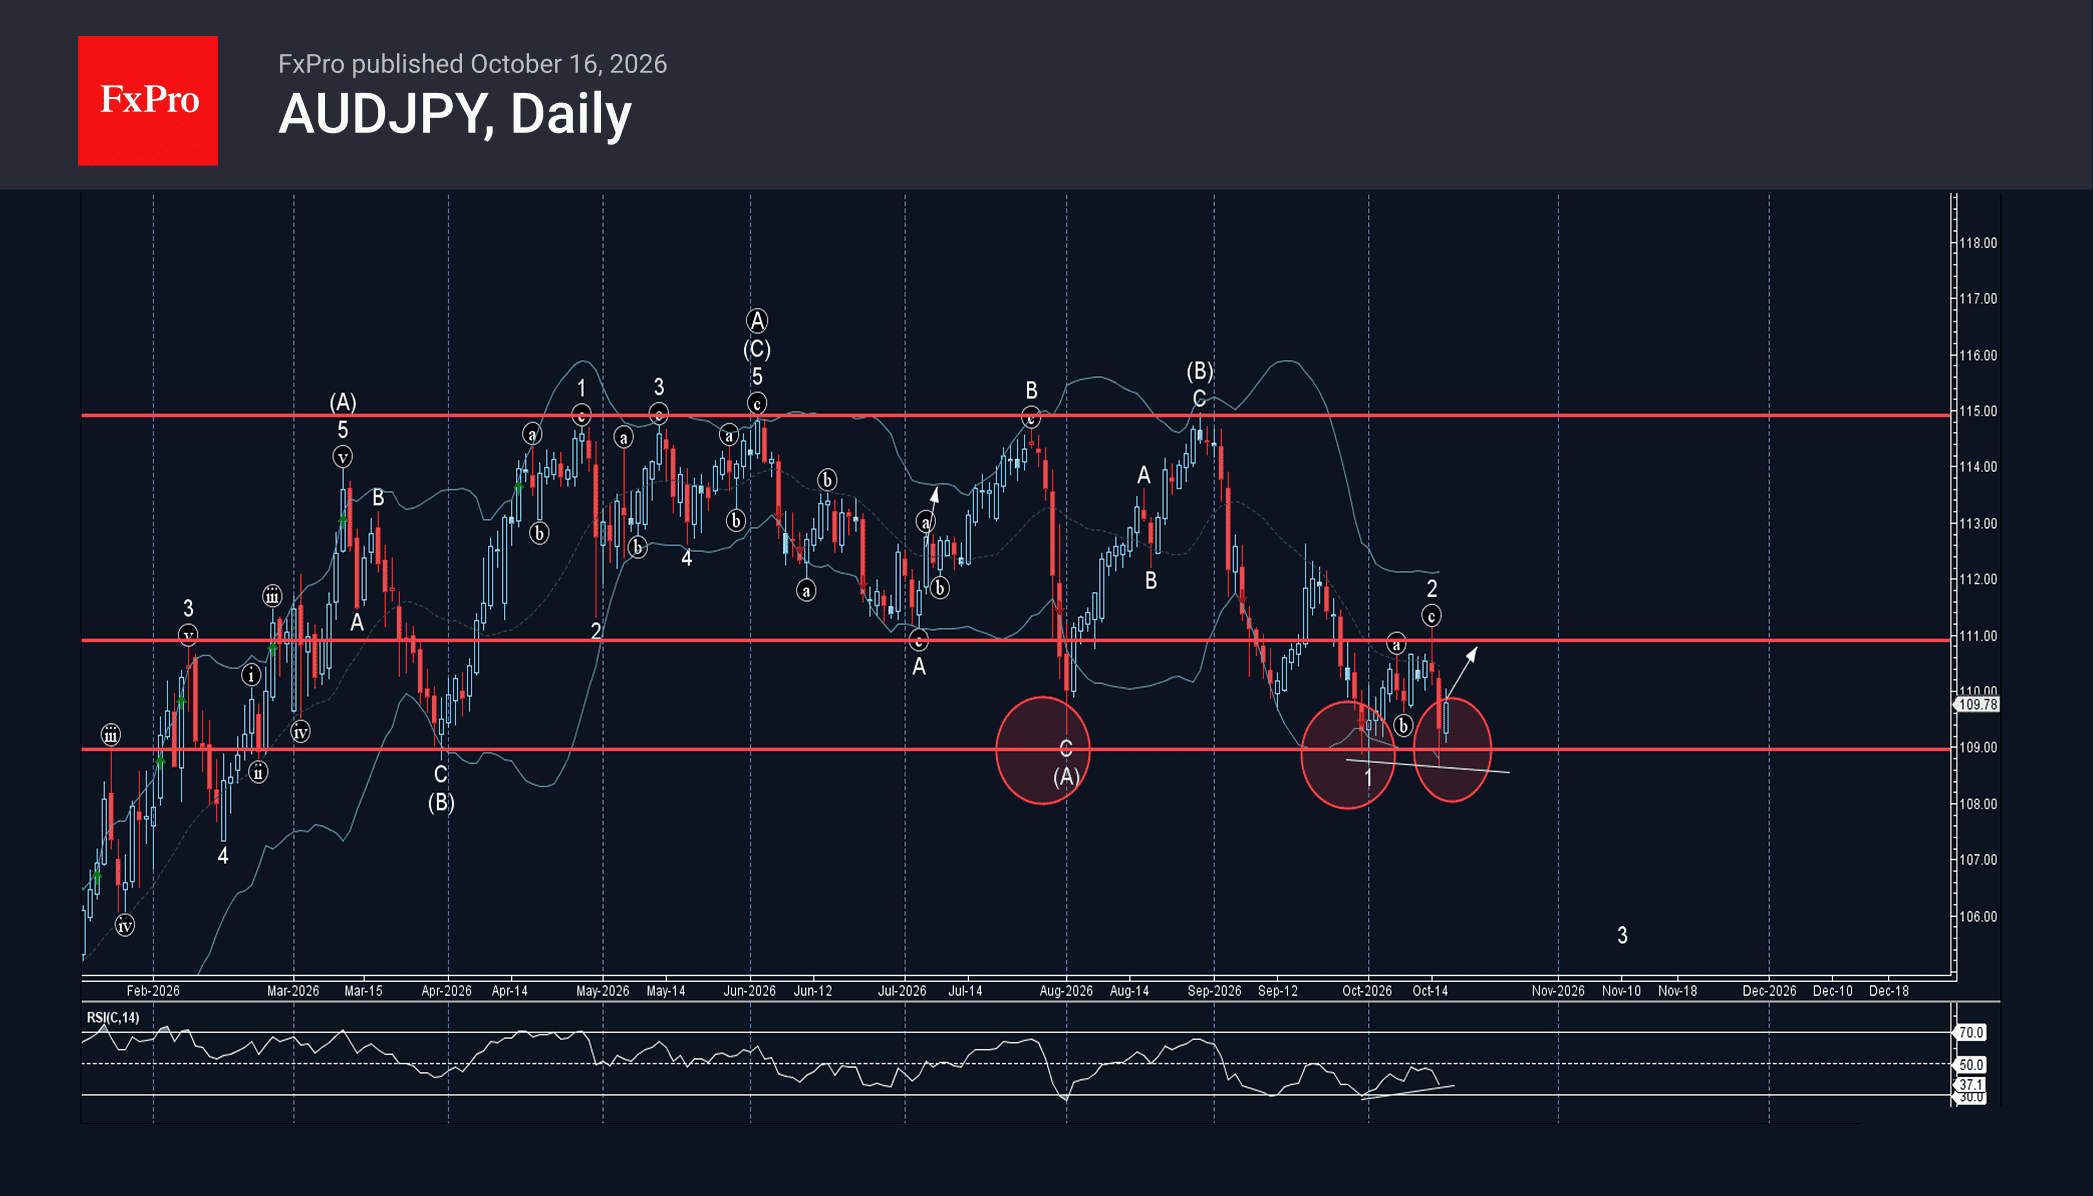This screenshot has width=2093, height=1196.
Task: Click the Feb-2026 date label
Action: point(153,991)
